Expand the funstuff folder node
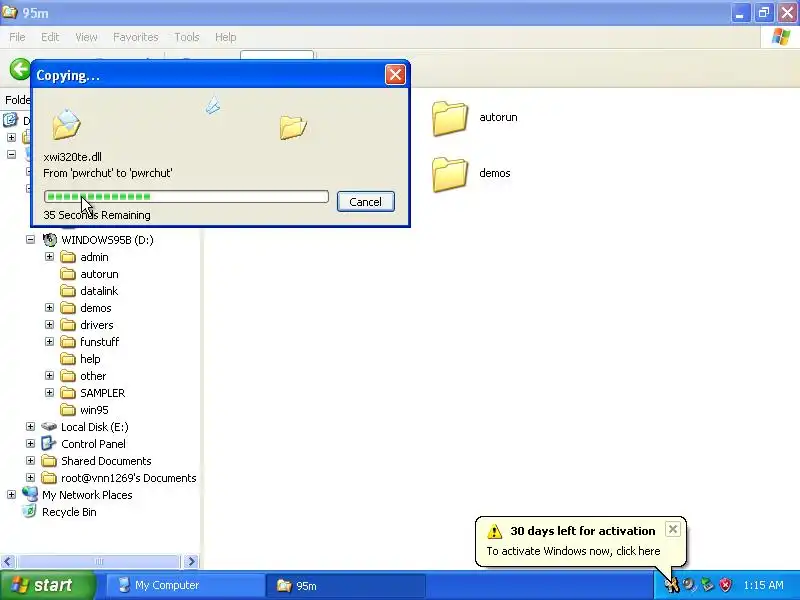 click(49, 341)
